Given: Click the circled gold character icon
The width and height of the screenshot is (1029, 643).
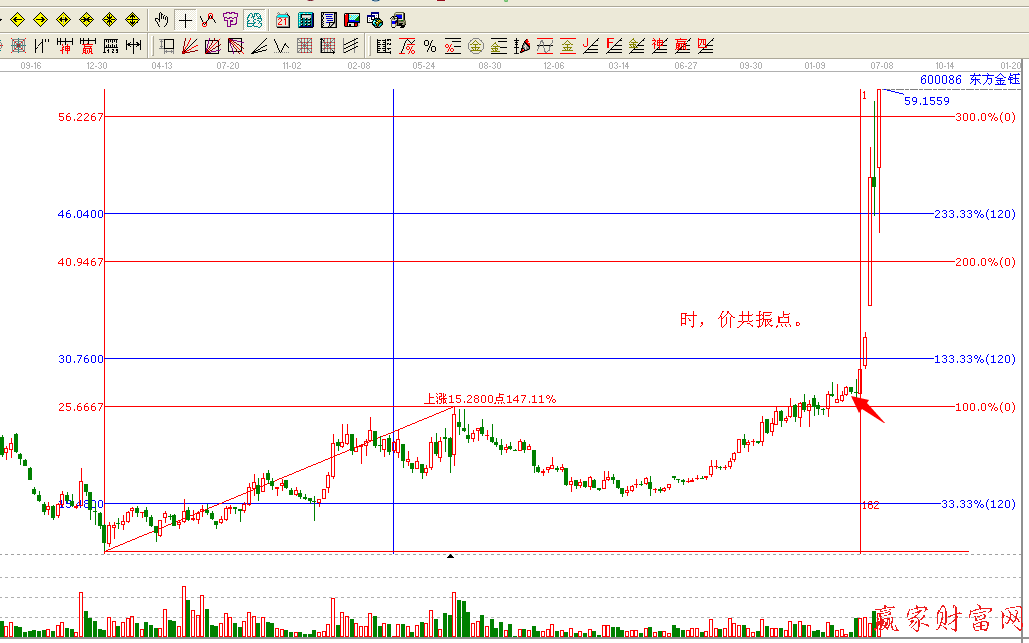Looking at the screenshot, I should 475,45.
